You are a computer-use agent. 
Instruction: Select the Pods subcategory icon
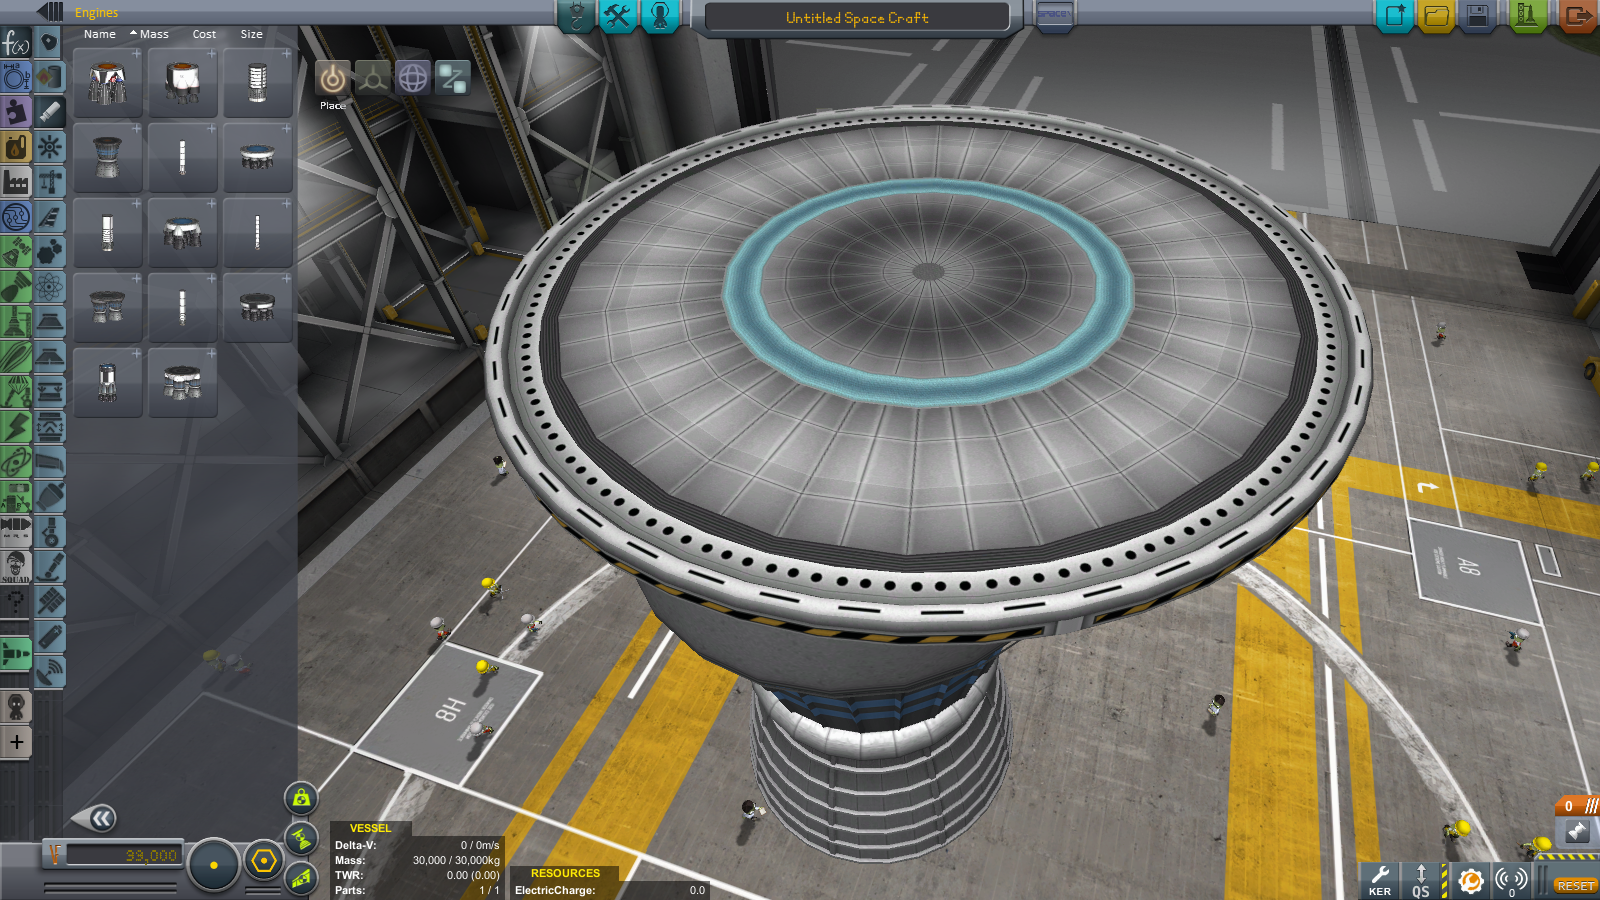pyautogui.click(x=50, y=42)
